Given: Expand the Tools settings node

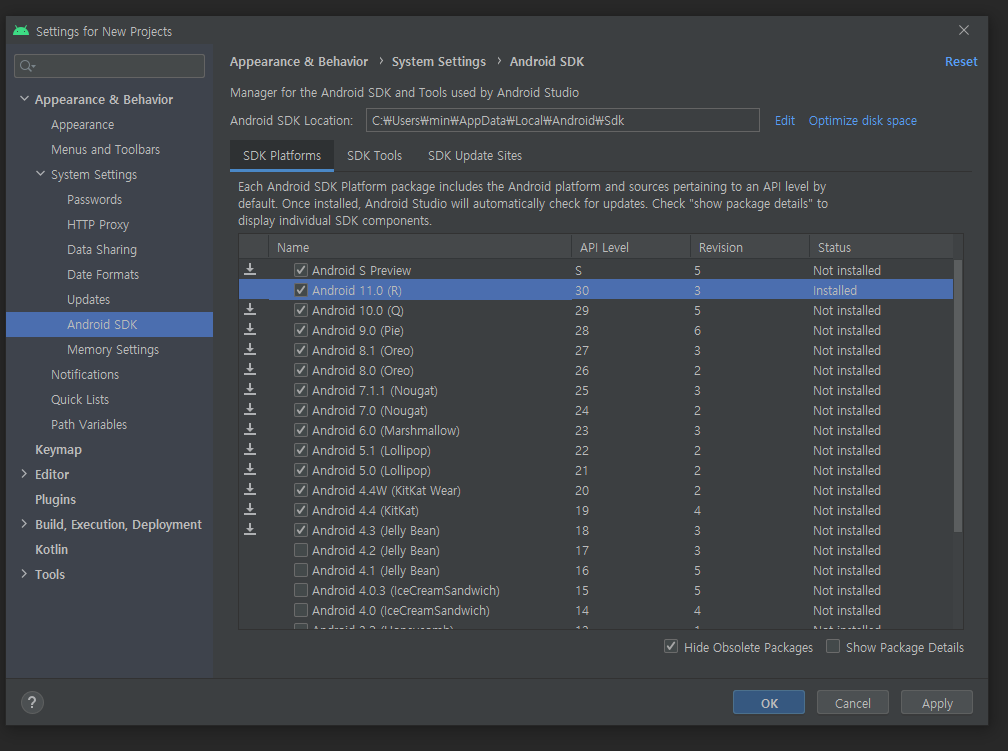Looking at the screenshot, I should [24, 574].
